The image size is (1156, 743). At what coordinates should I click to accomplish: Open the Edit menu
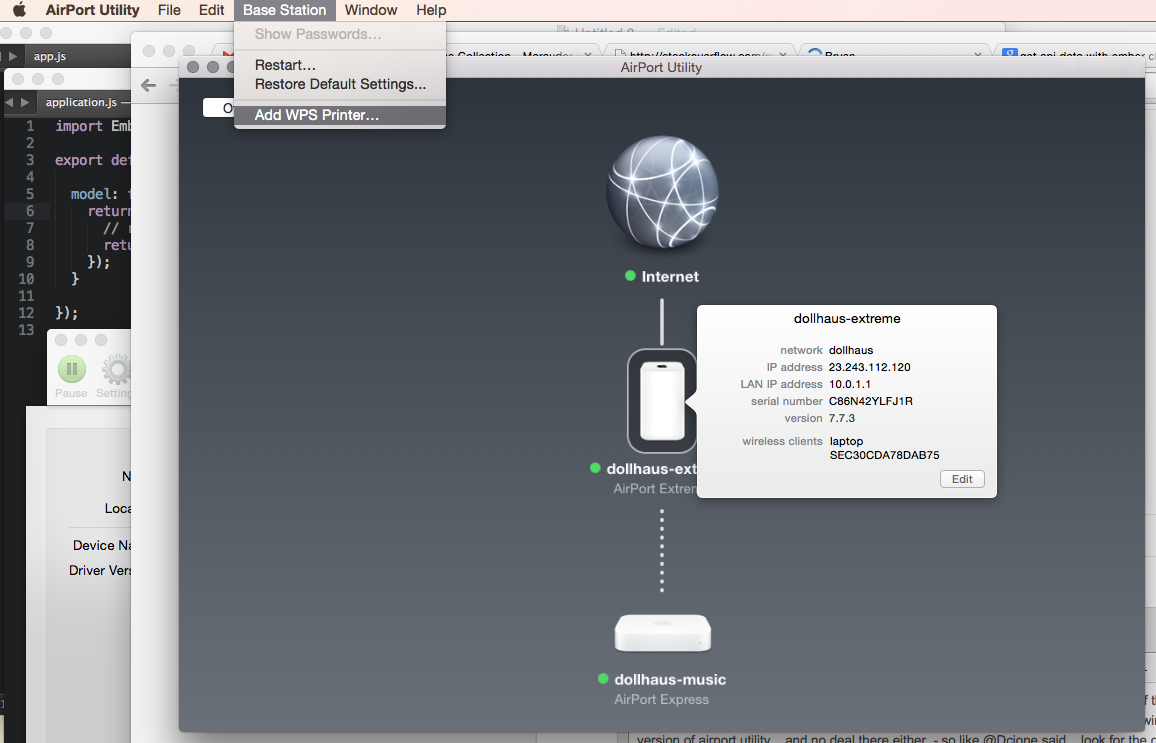click(x=211, y=10)
